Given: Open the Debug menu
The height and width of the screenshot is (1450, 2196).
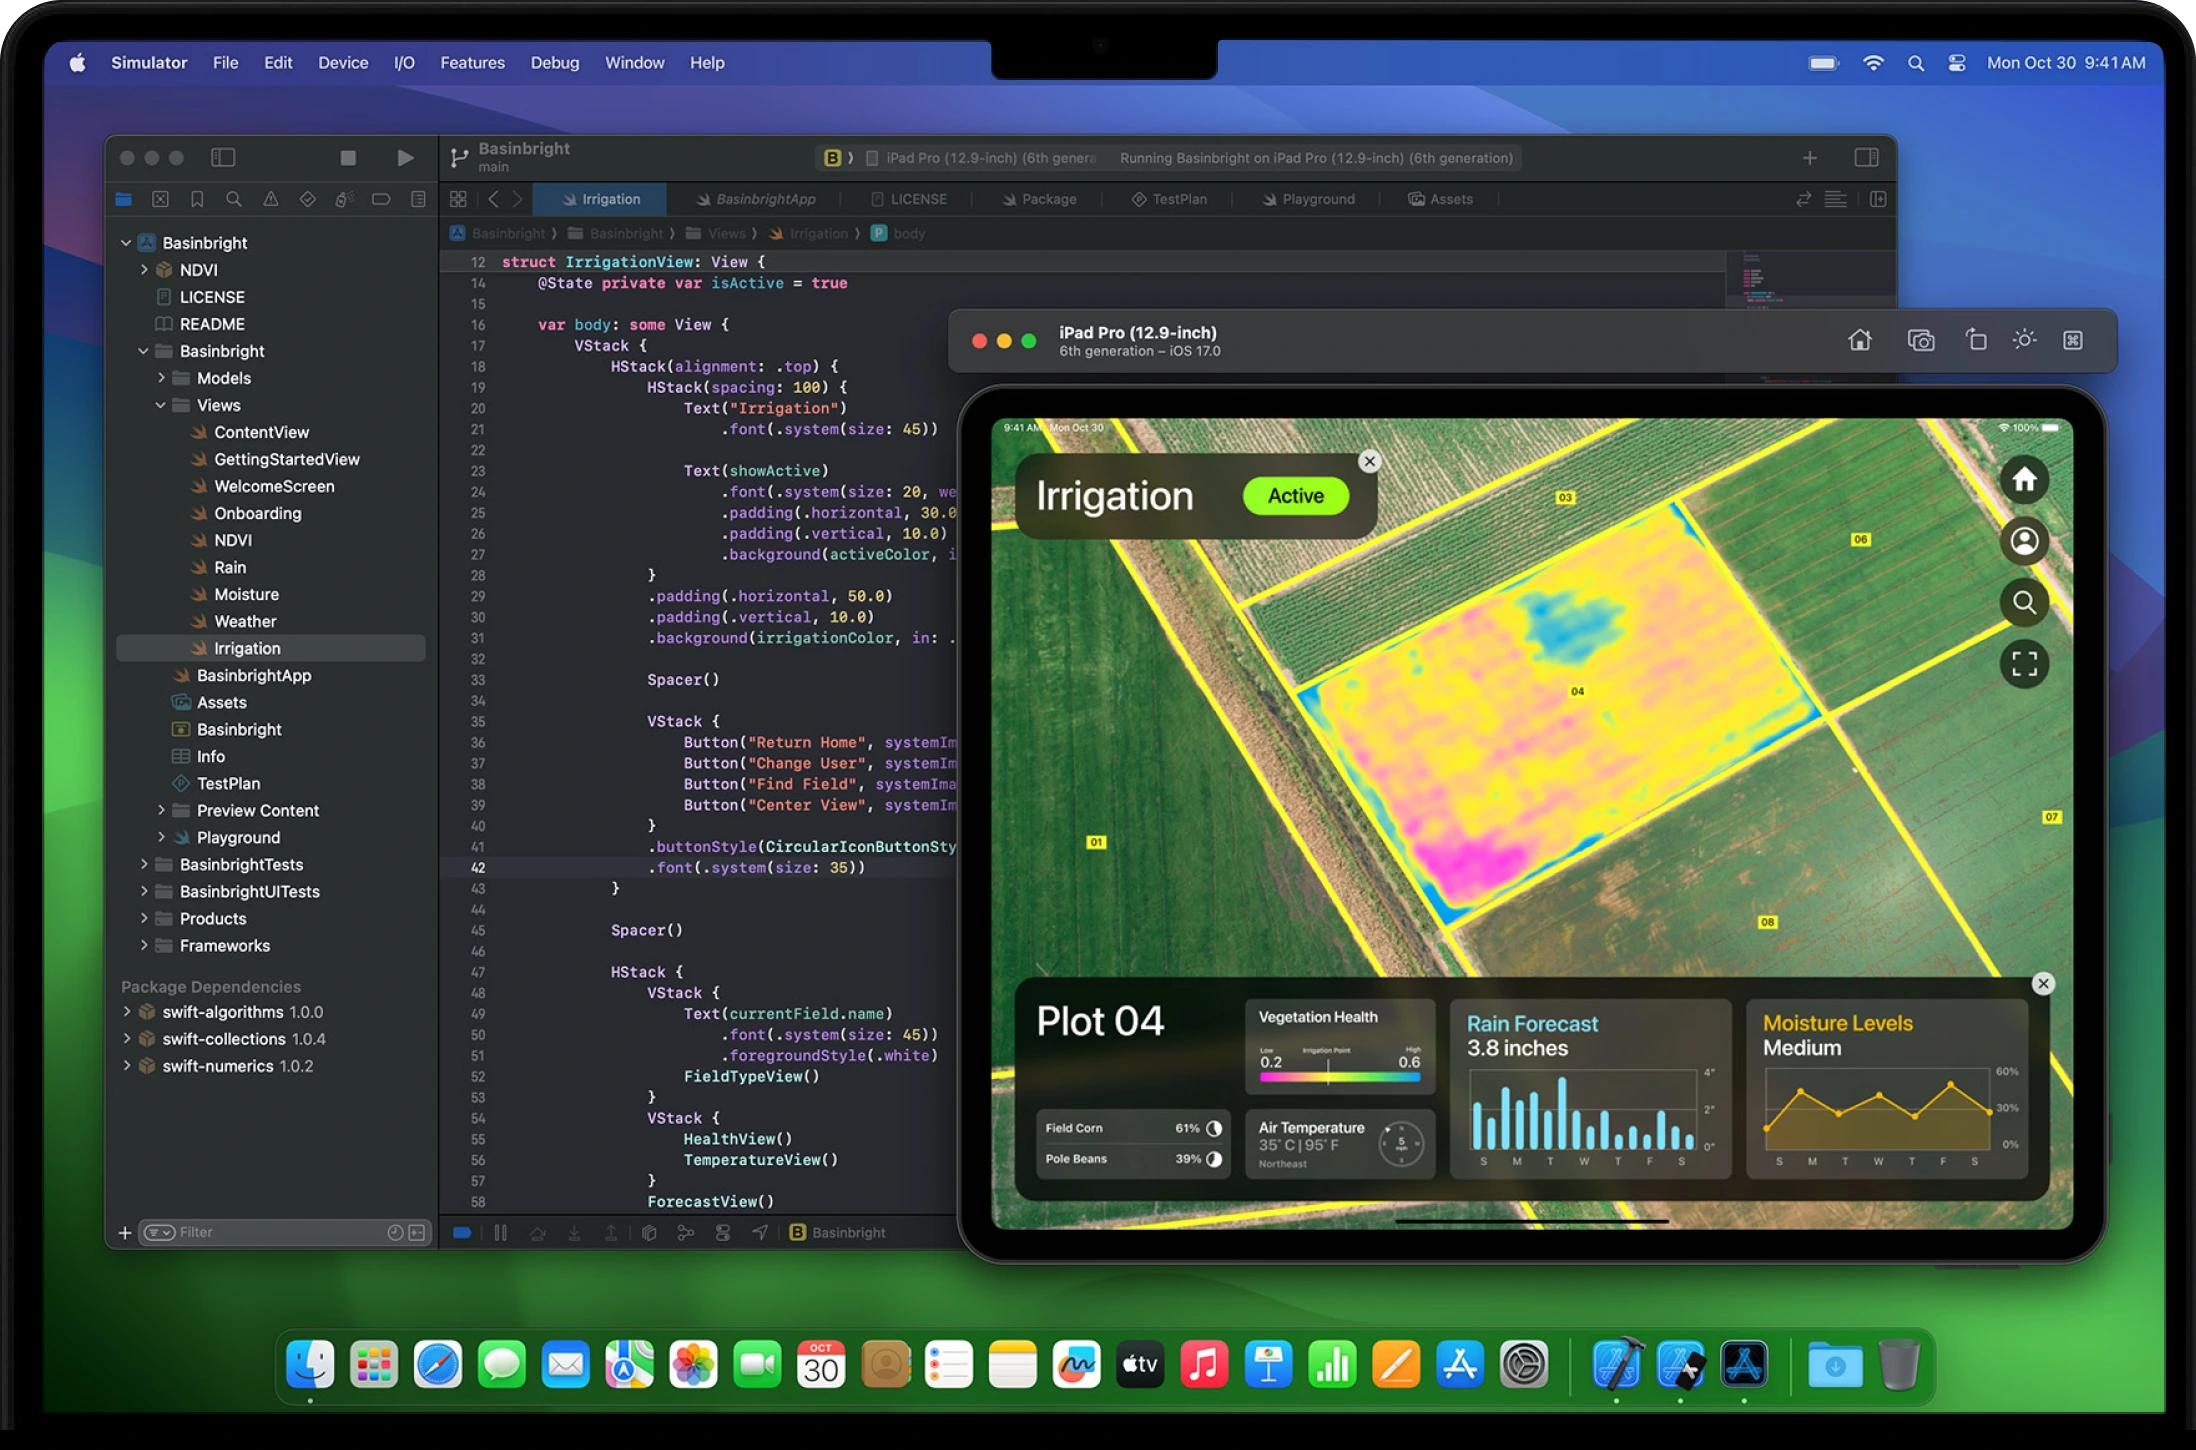Looking at the screenshot, I should click(554, 63).
